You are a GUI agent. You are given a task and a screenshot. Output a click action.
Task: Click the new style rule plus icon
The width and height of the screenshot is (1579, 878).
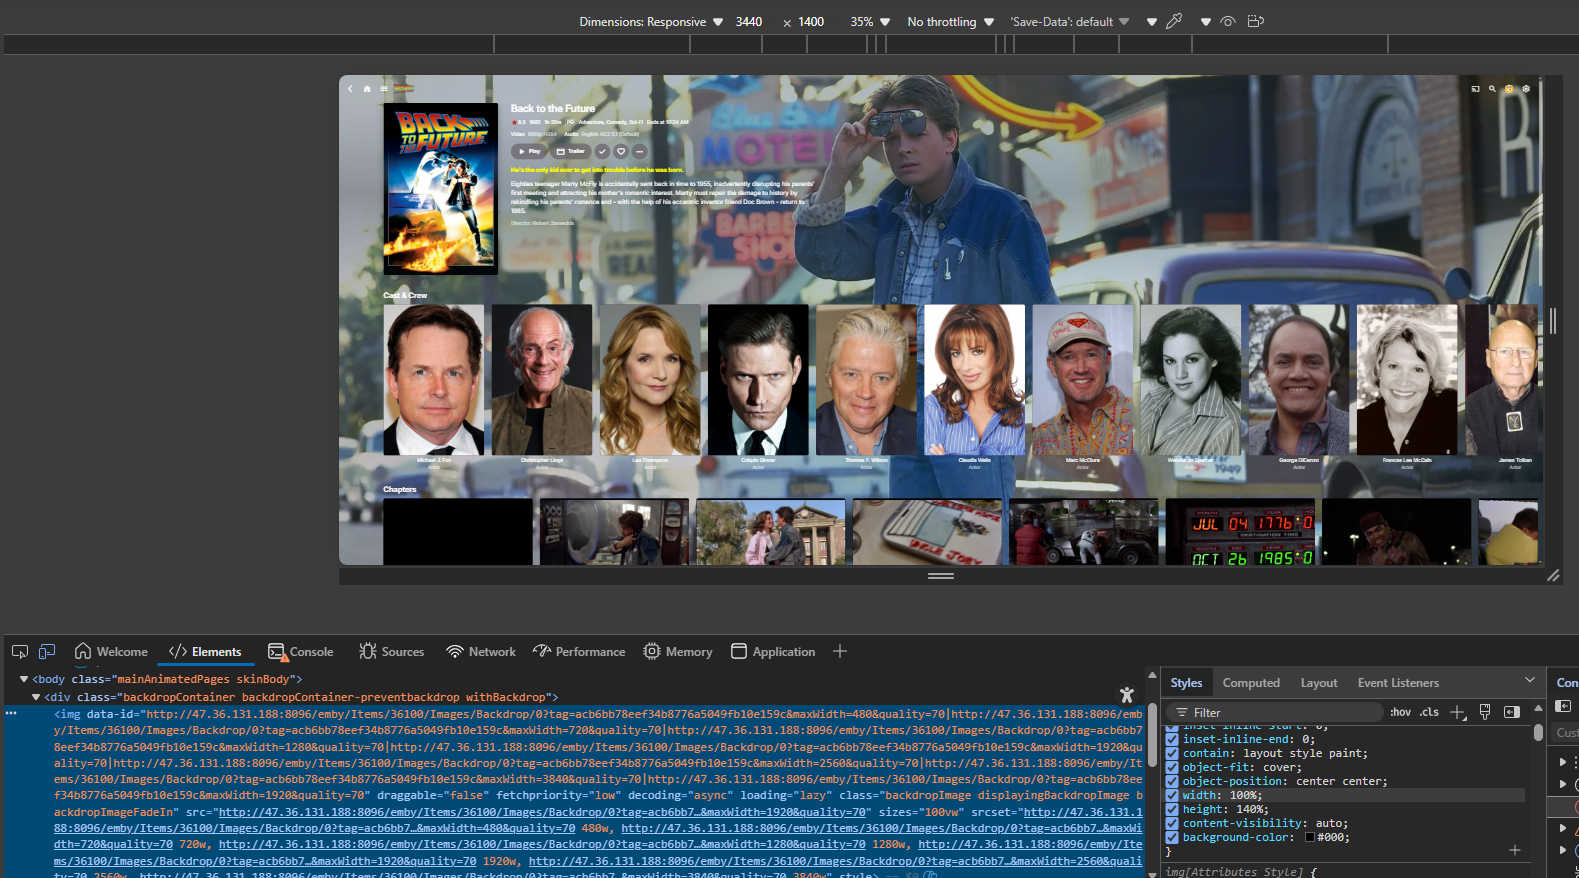pyautogui.click(x=1458, y=712)
